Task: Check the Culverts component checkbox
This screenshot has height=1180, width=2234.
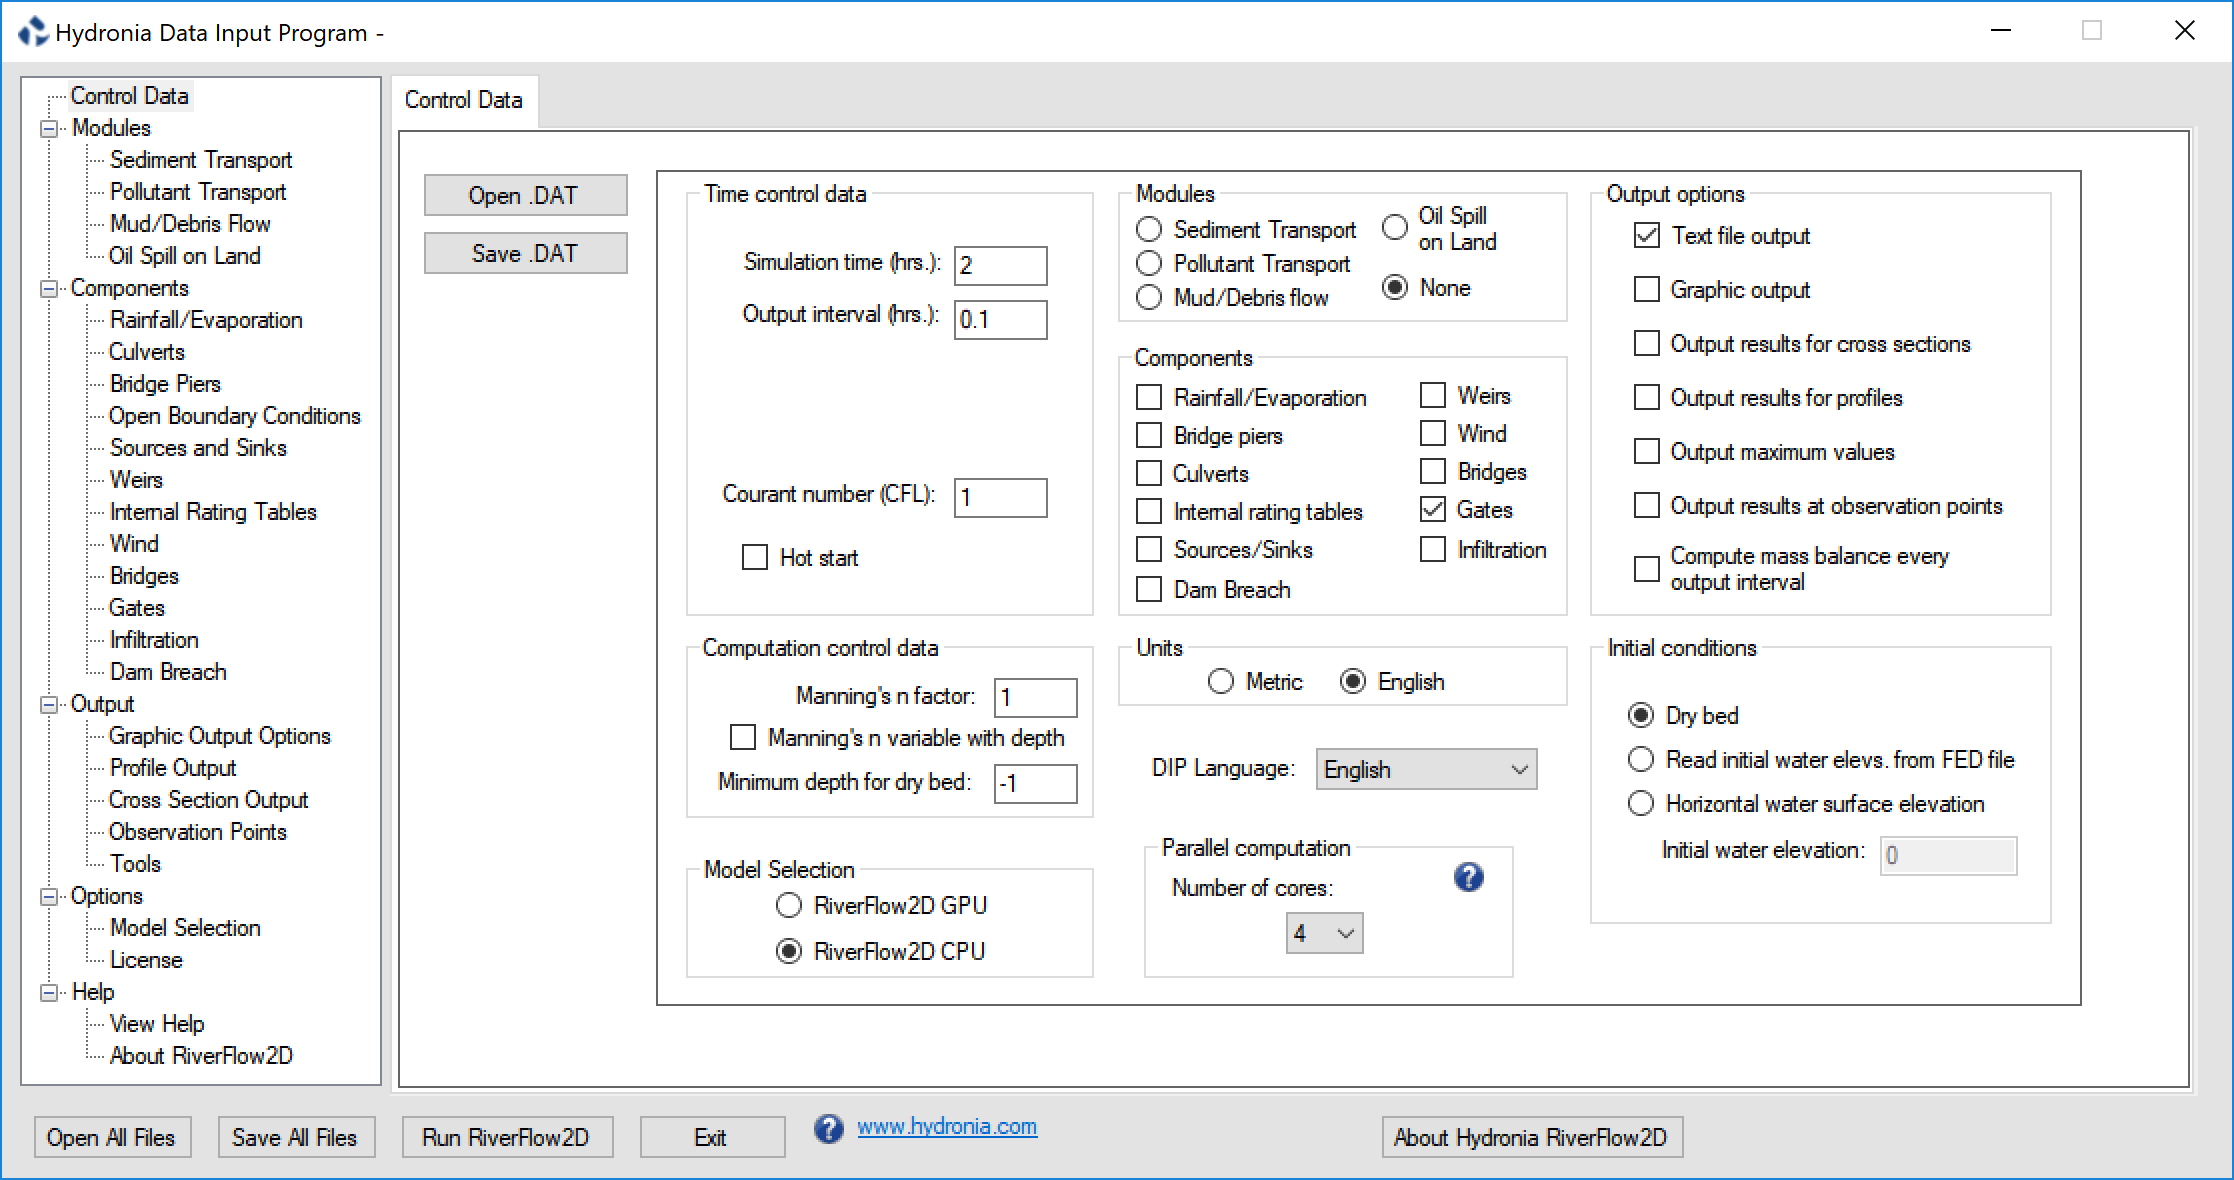Action: (1149, 473)
